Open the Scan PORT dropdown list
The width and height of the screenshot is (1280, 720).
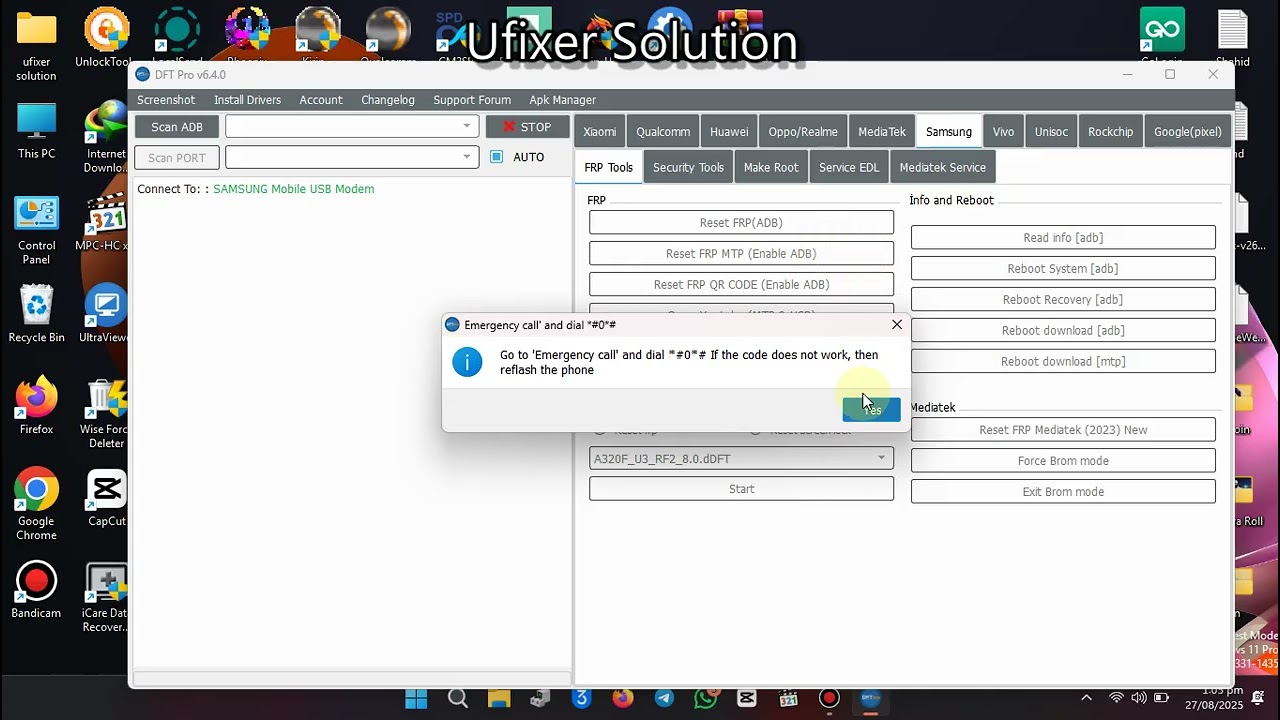click(466, 157)
